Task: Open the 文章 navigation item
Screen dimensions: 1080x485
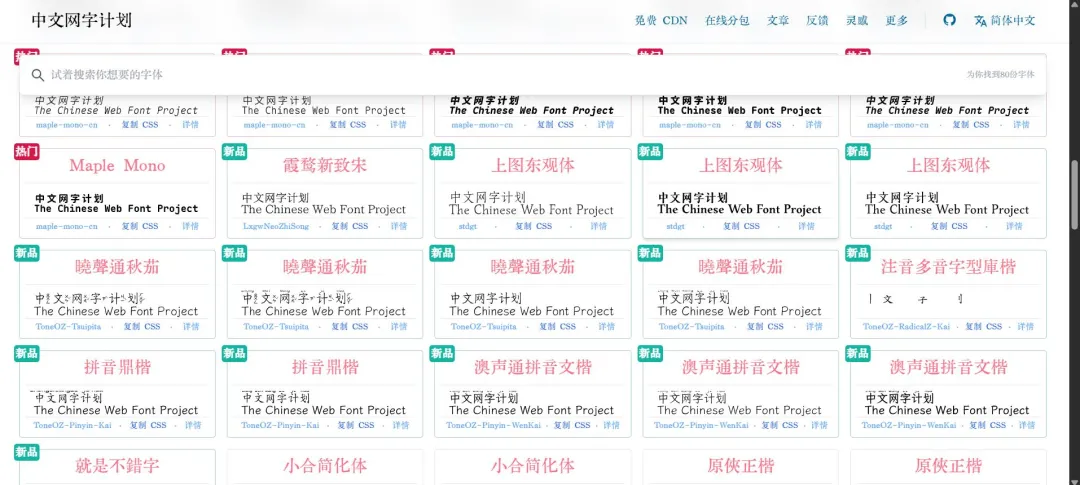Action: coord(778,20)
